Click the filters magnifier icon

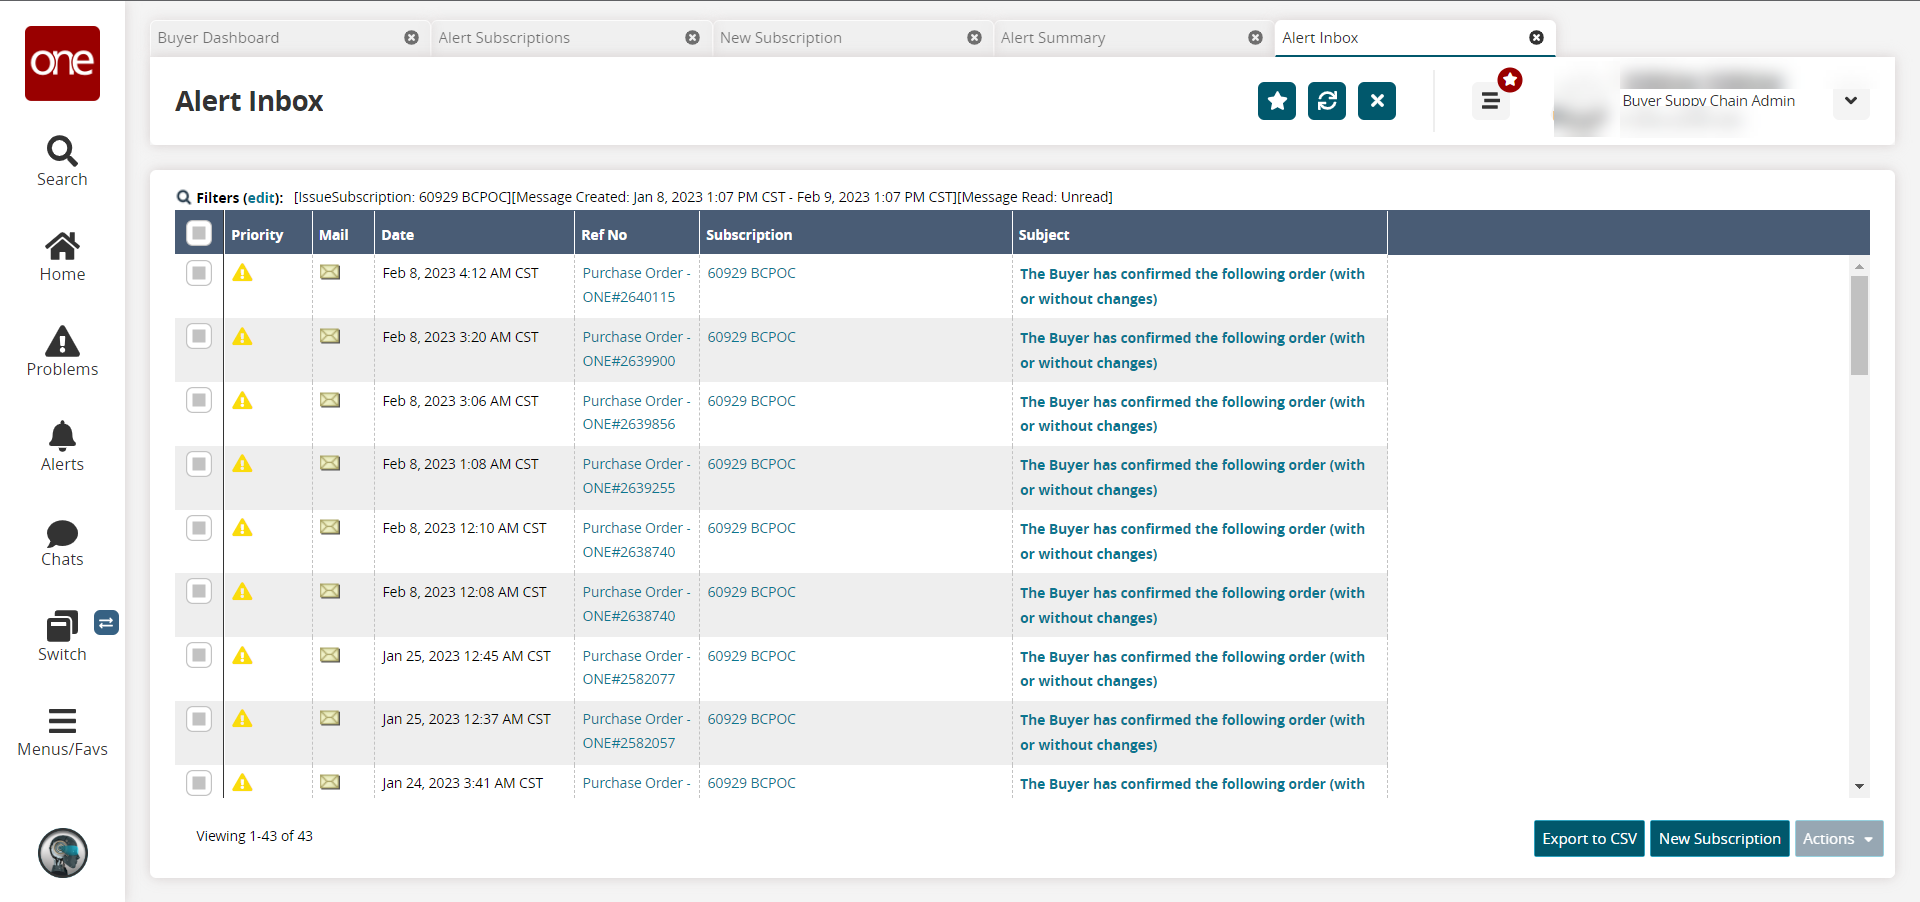(x=184, y=197)
